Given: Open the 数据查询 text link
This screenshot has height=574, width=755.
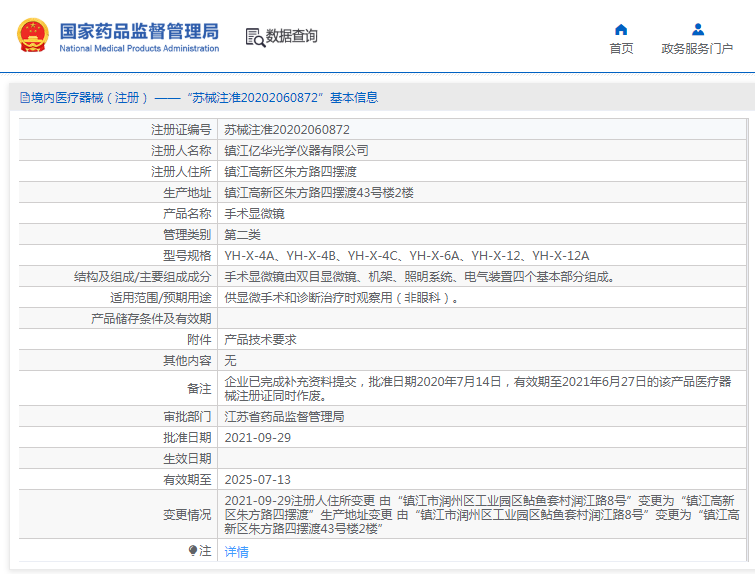Looking at the screenshot, I should pyautogui.click(x=292, y=37).
